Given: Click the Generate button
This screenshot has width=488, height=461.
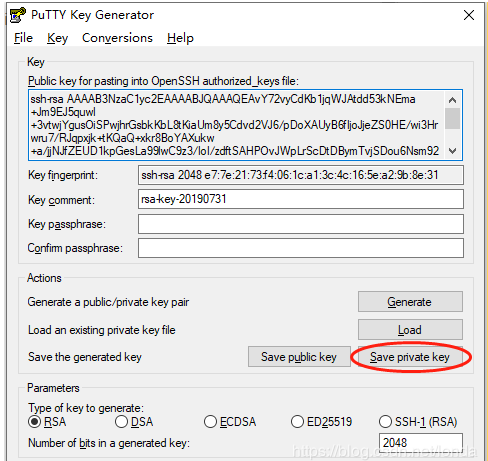Looking at the screenshot, I should coord(410,302).
